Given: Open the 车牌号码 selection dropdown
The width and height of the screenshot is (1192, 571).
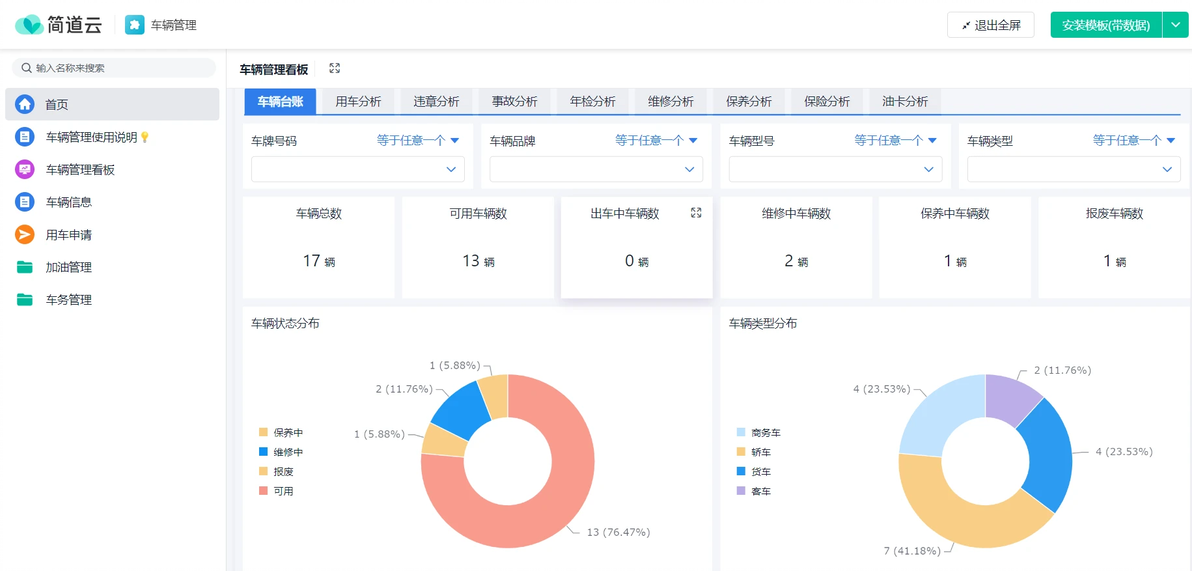Looking at the screenshot, I should (x=357, y=169).
